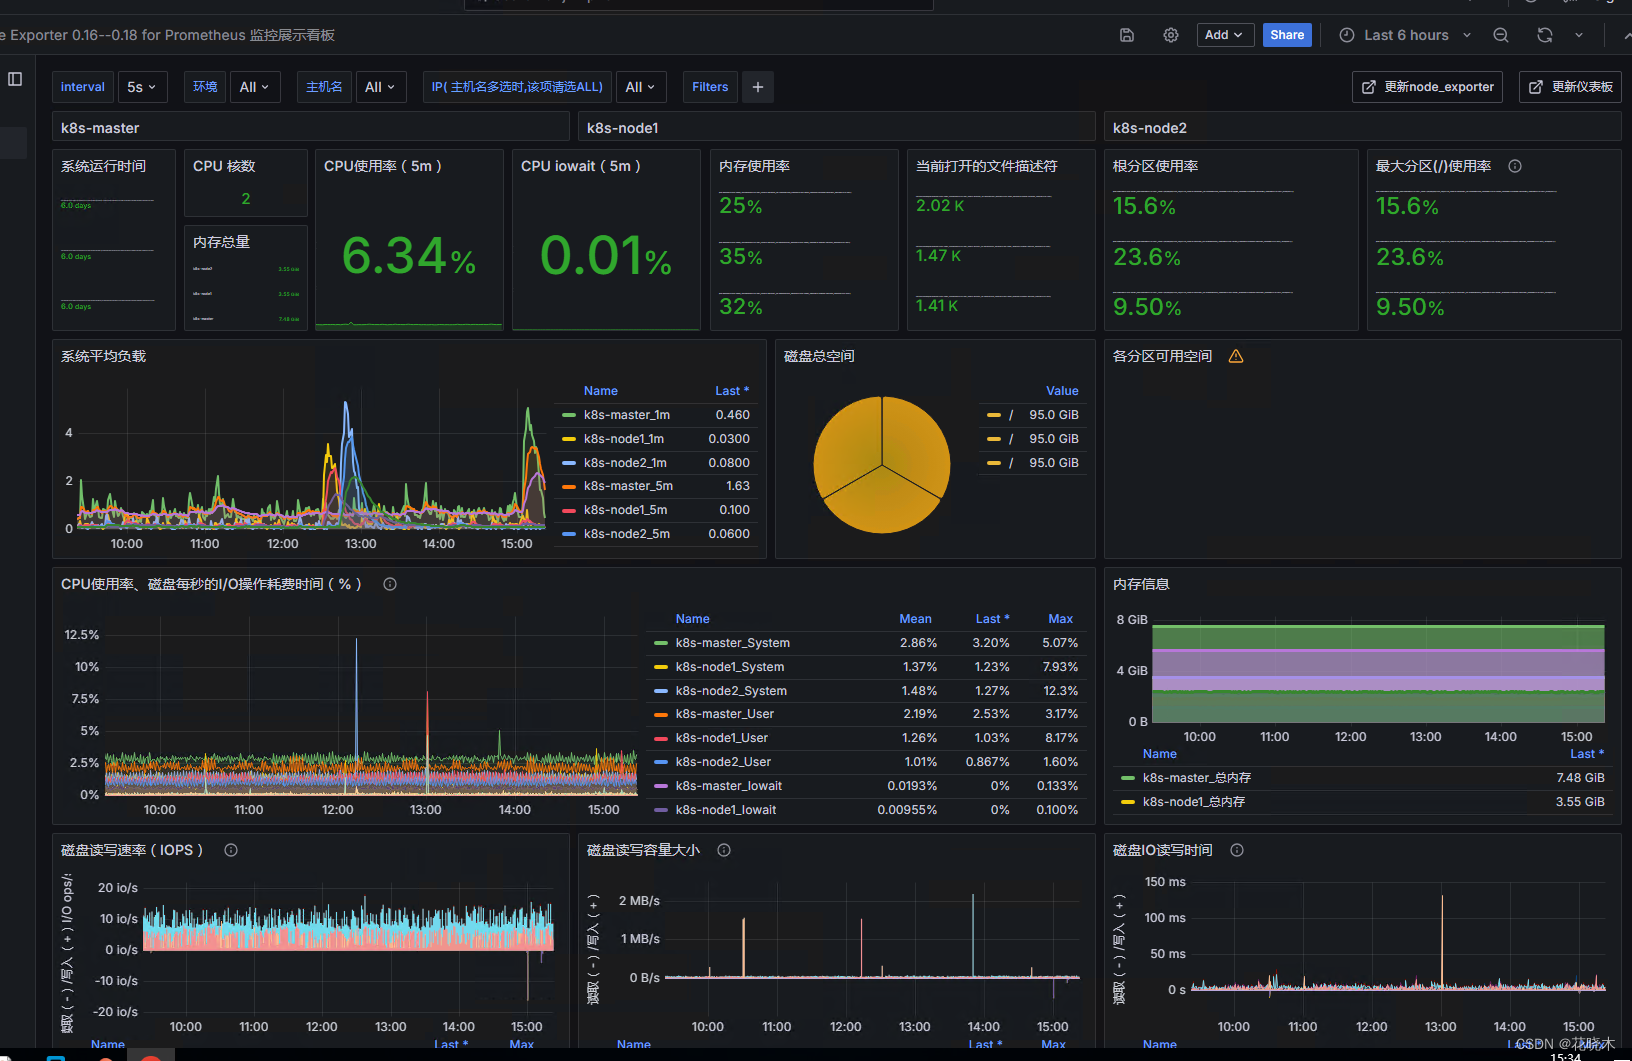Screen dimensions: 1632x1061
Task: Show info for CPU使用率 I/O panel
Action: coord(390,584)
